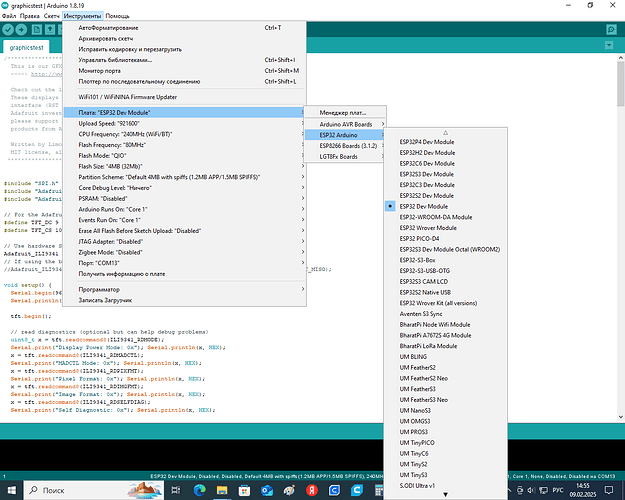The height and width of the screenshot is (500, 625).
Task: Expand the Плата: ESP32 Dev Module submenu
Action: point(185,113)
